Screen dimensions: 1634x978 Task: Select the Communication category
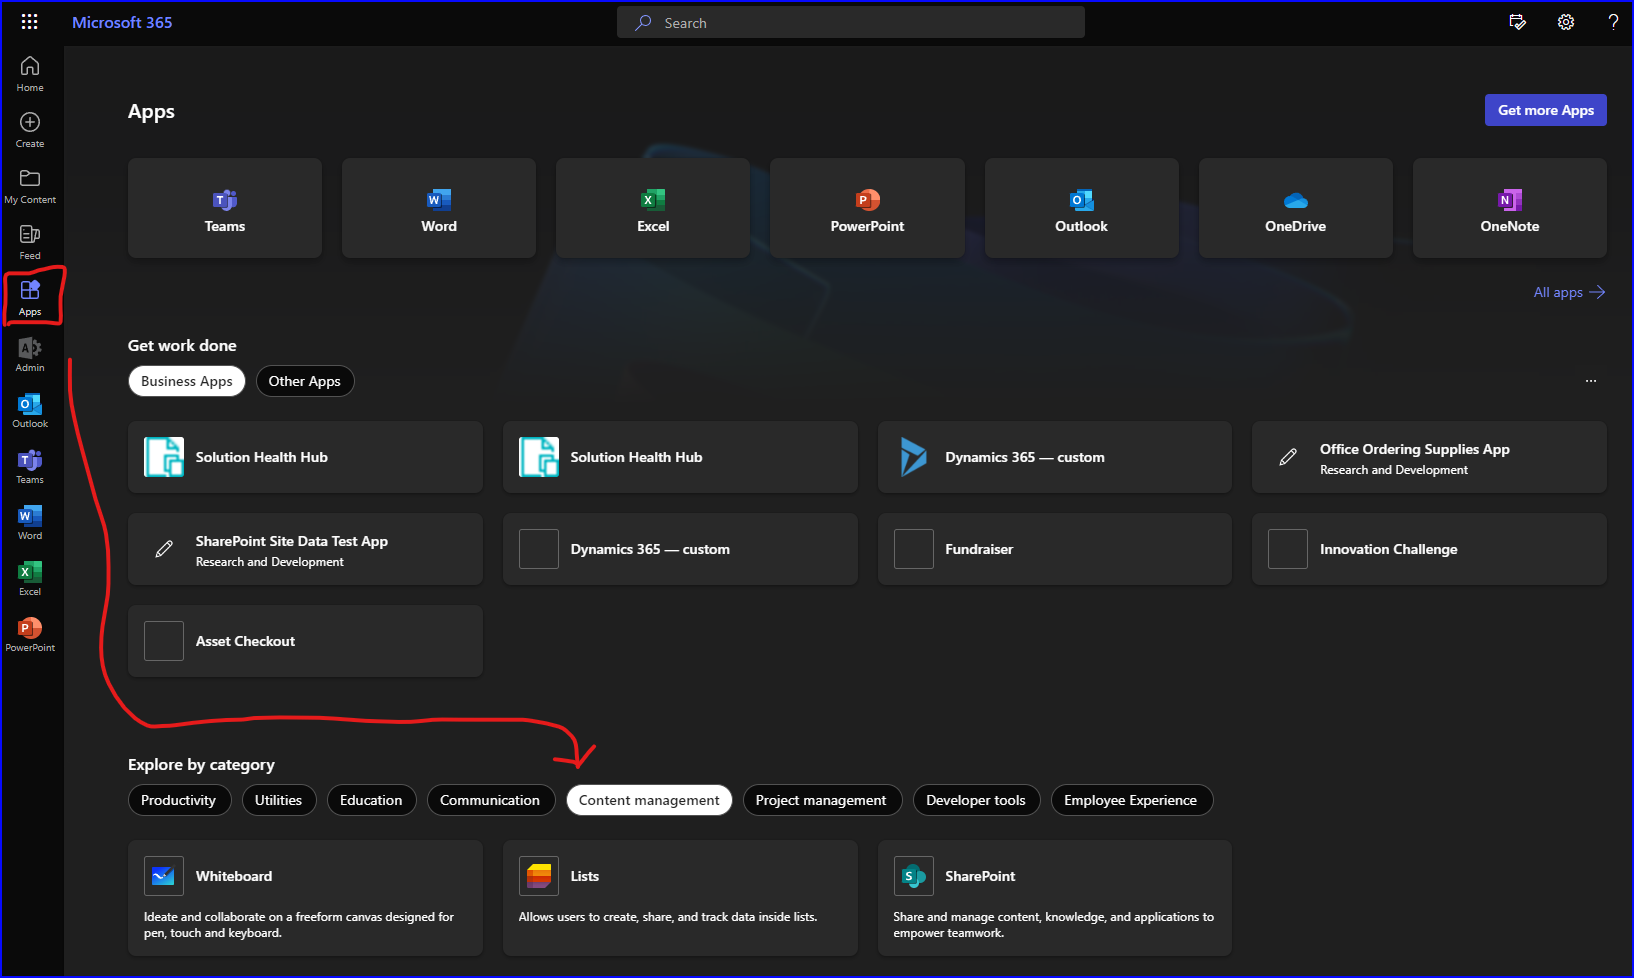point(490,800)
